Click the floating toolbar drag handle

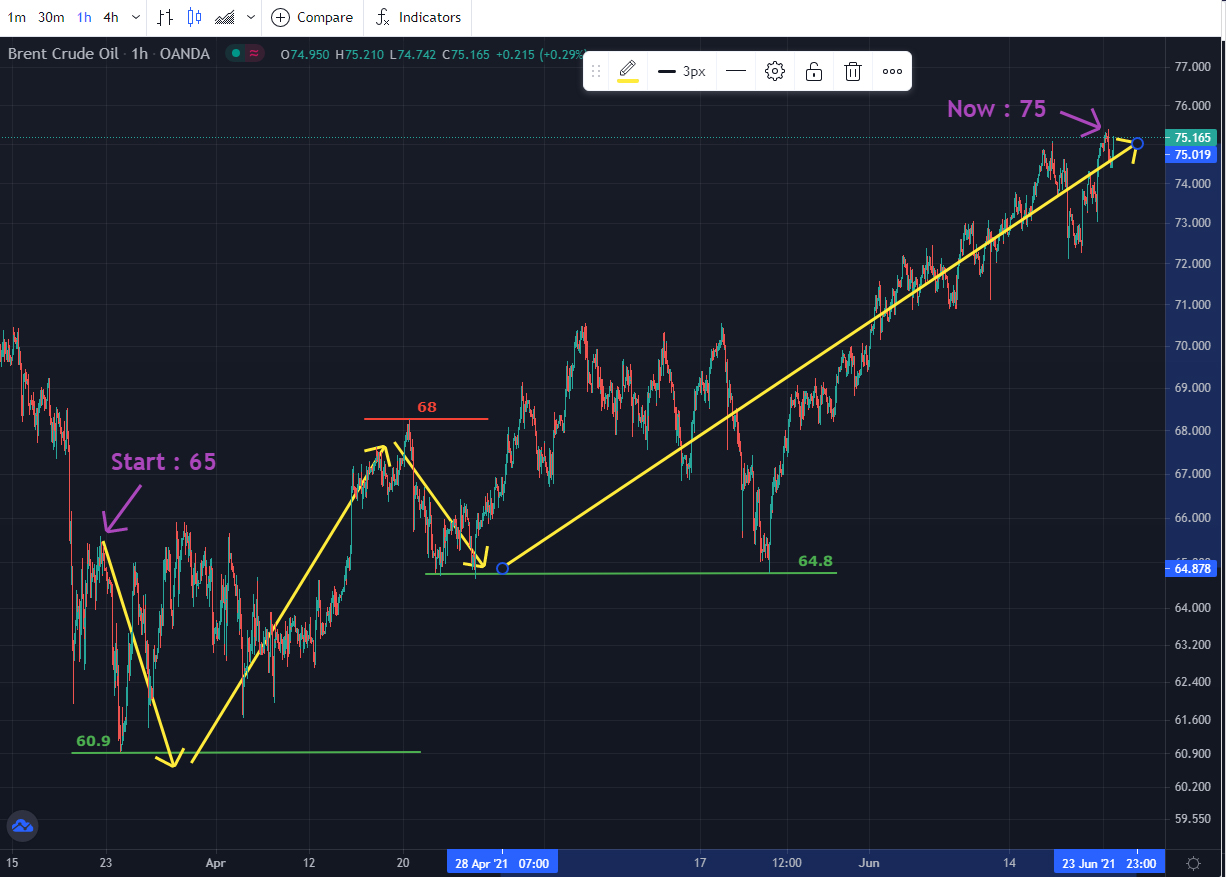coord(596,71)
